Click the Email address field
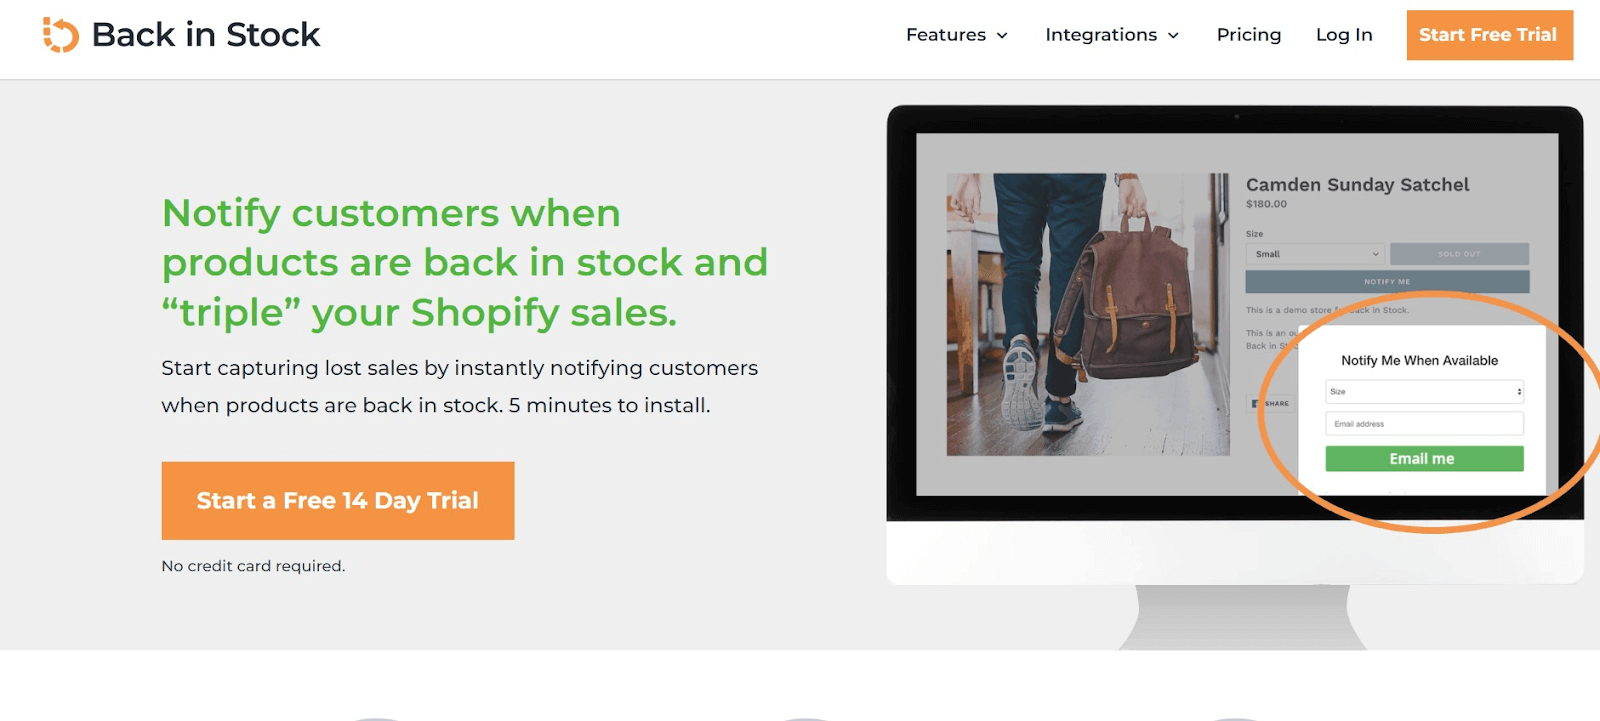This screenshot has height=721, width=1600. pos(1424,424)
